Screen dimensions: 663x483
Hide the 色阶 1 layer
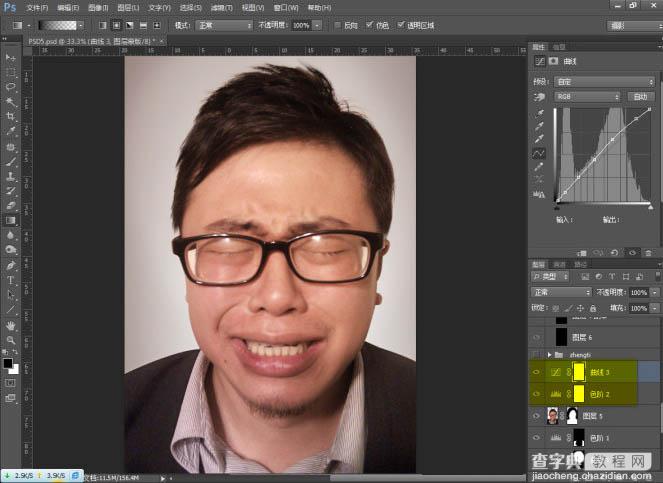(537, 438)
